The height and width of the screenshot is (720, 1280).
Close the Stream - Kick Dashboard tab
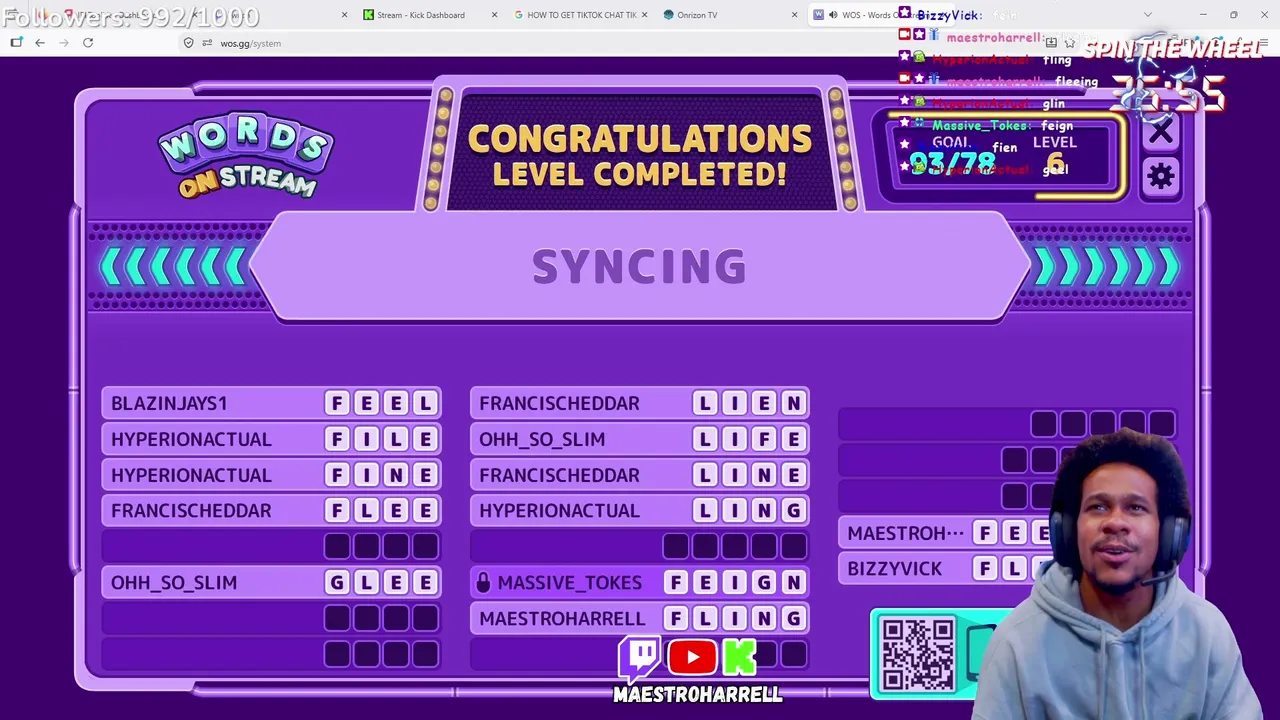point(494,15)
